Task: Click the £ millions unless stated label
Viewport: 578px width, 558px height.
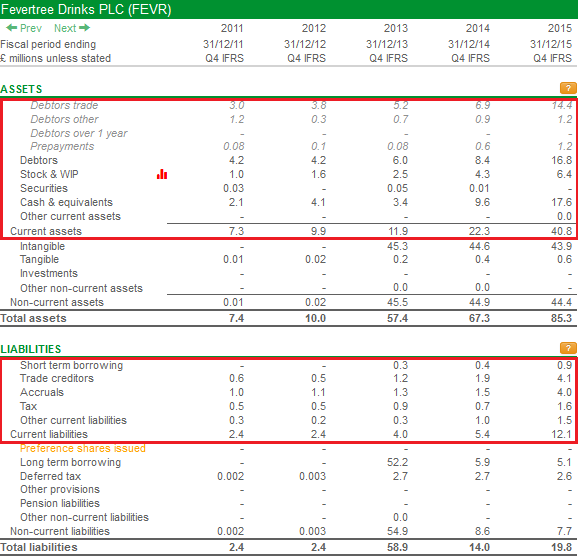Action: [x=56, y=58]
